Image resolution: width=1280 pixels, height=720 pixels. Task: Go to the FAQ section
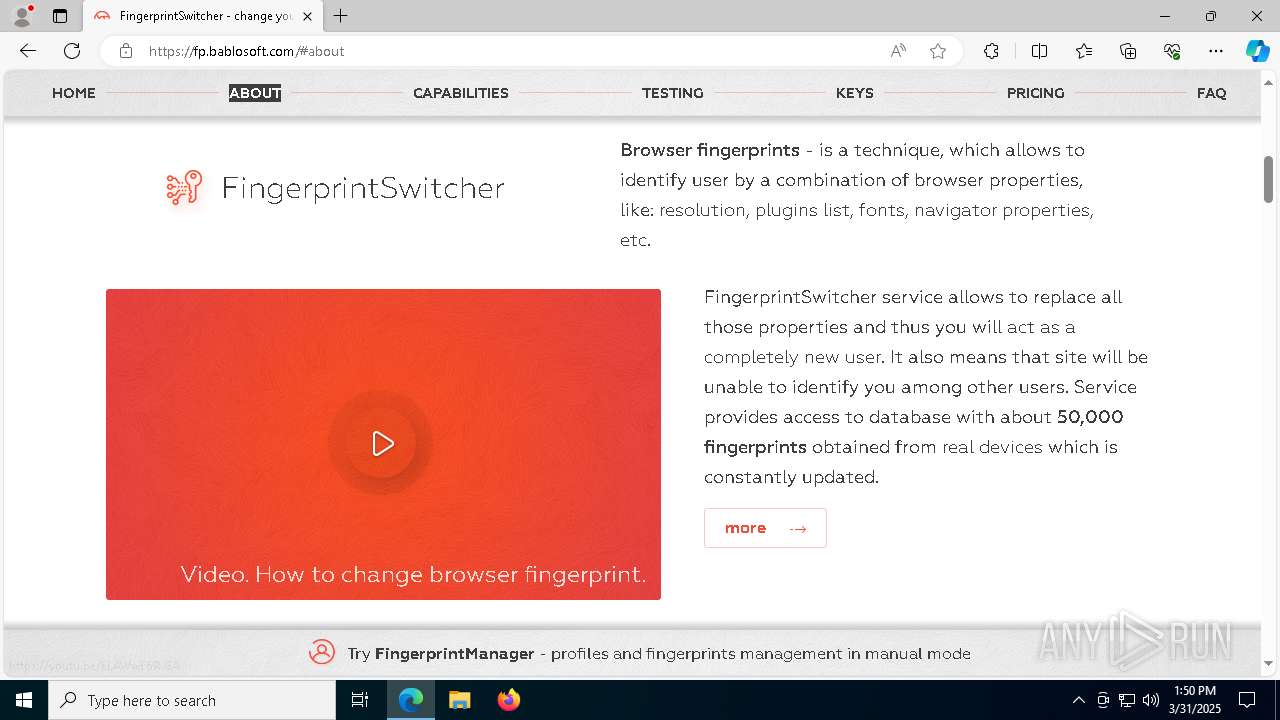1212,93
